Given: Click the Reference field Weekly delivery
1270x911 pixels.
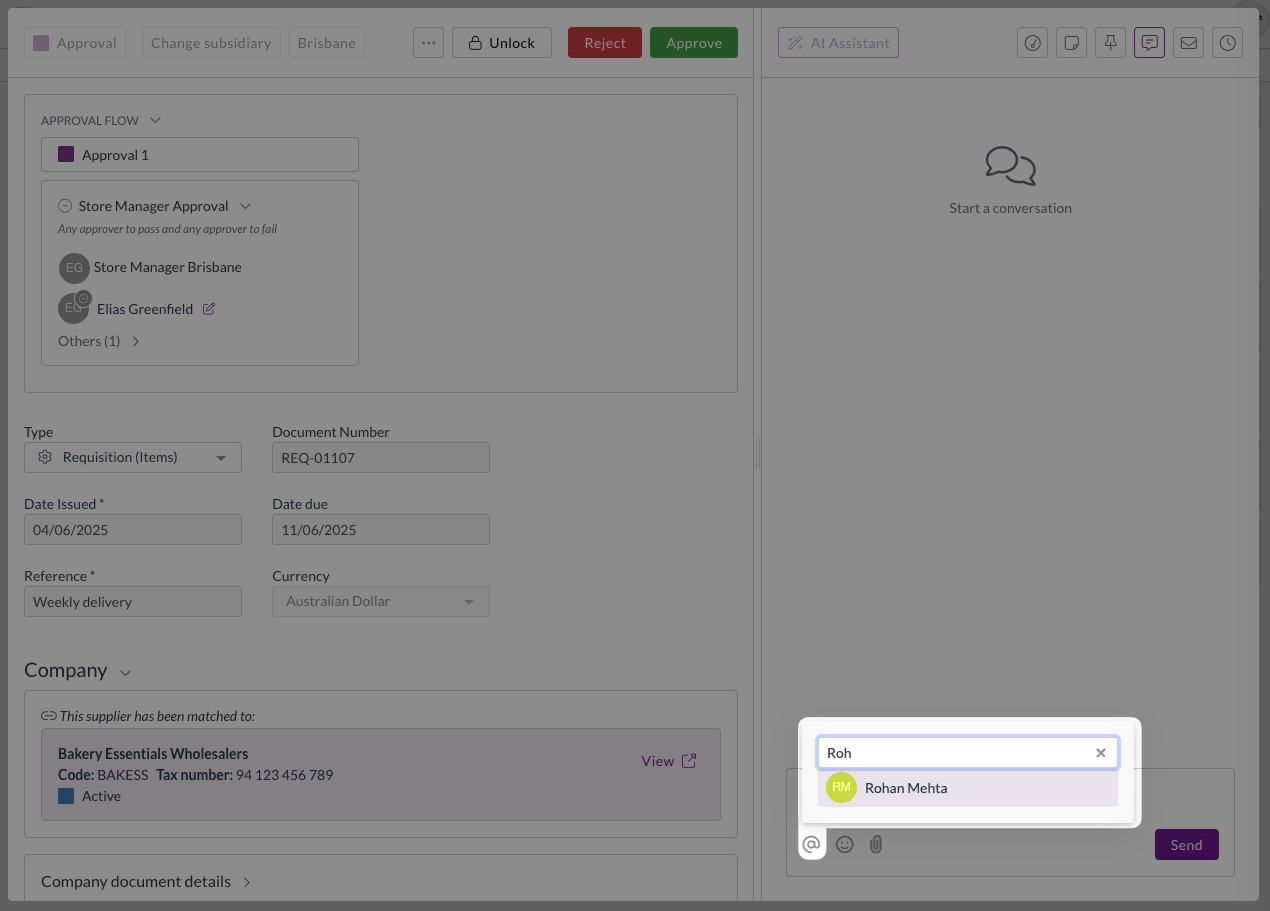Looking at the screenshot, I should click(x=133, y=602).
